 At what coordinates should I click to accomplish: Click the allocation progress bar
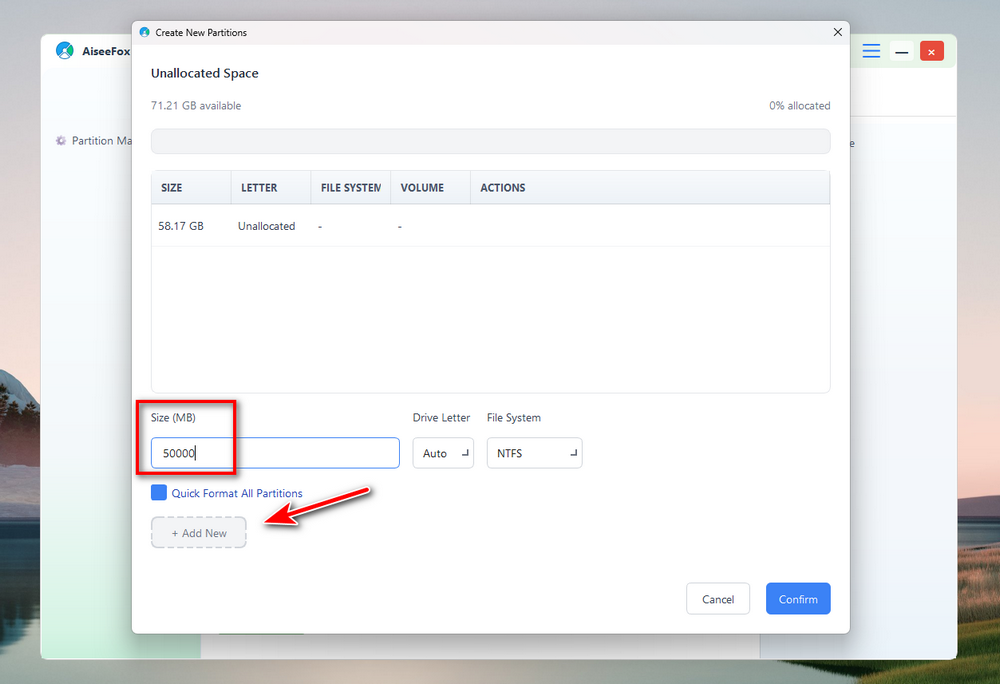tap(490, 141)
